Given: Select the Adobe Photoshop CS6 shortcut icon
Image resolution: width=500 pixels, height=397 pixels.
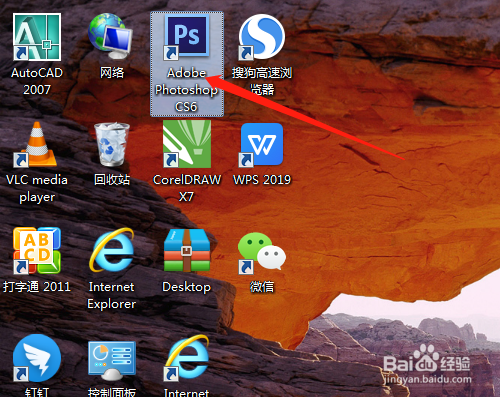Looking at the screenshot, I should coord(187,37).
